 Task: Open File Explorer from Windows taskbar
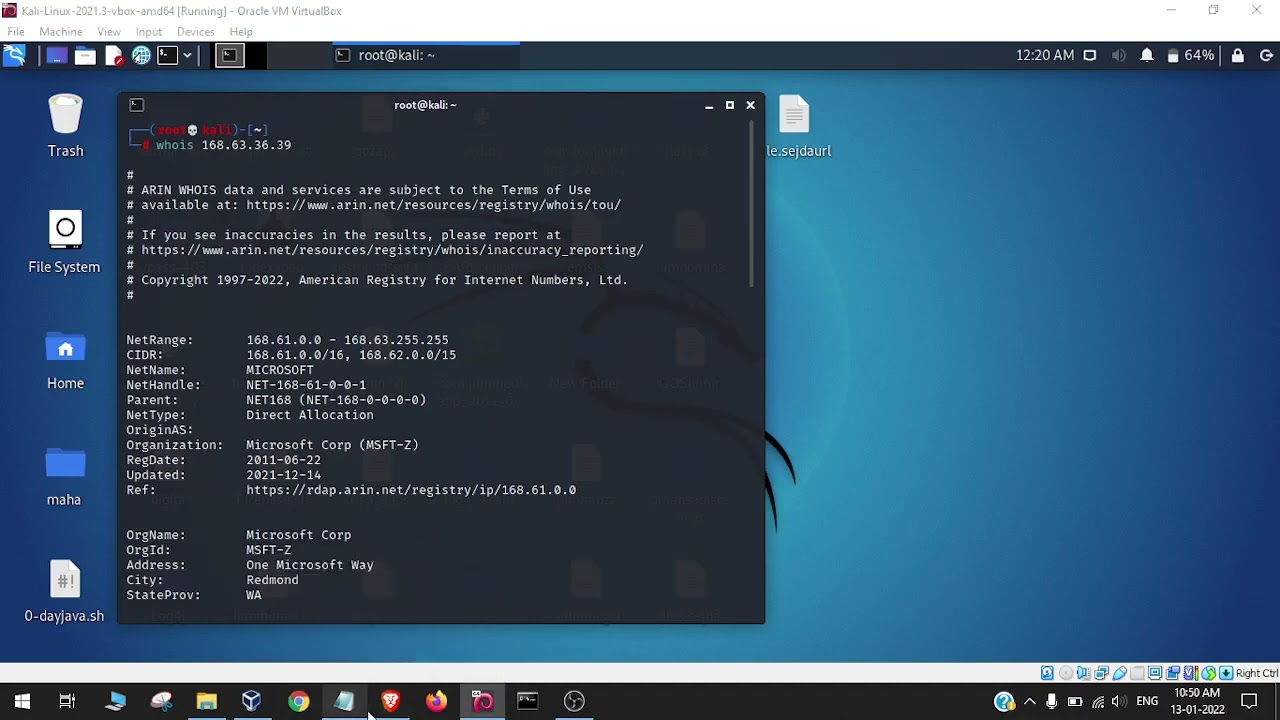coord(207,701)
